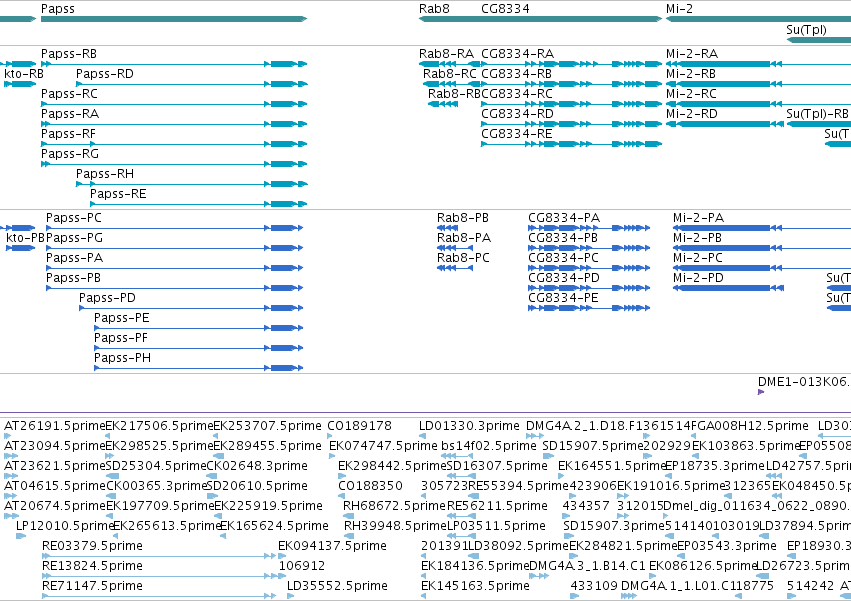Open EST entry CO188350

370,486
